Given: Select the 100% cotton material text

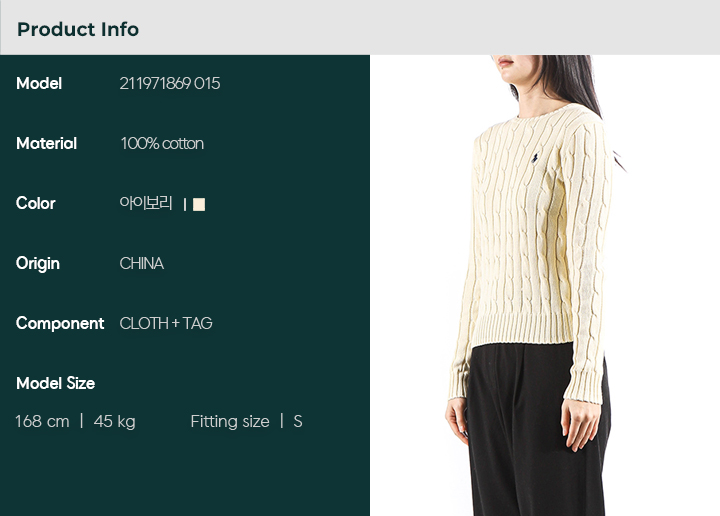Looking at the screenshot, I should (162, 144).
